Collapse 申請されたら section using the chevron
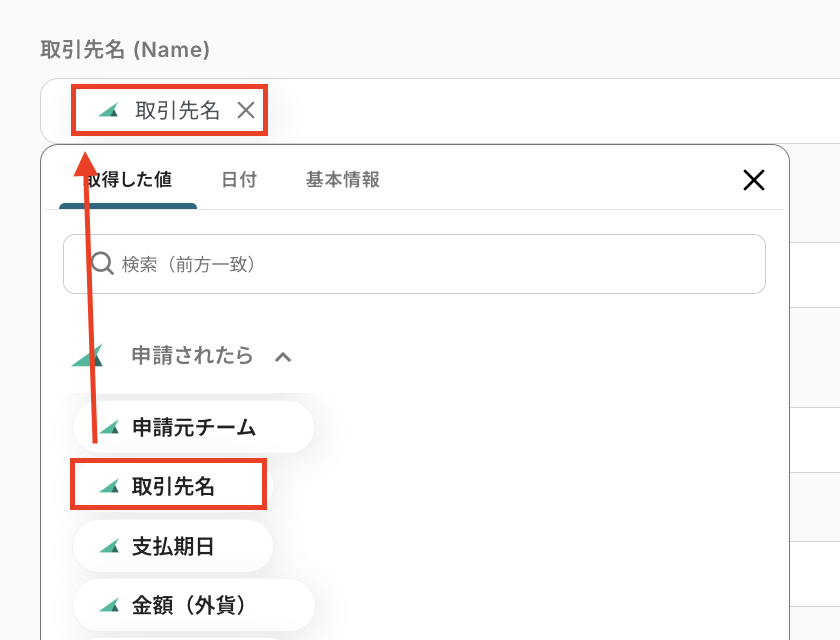Viewport: 840px width, 640px height. tap(283, 356)
